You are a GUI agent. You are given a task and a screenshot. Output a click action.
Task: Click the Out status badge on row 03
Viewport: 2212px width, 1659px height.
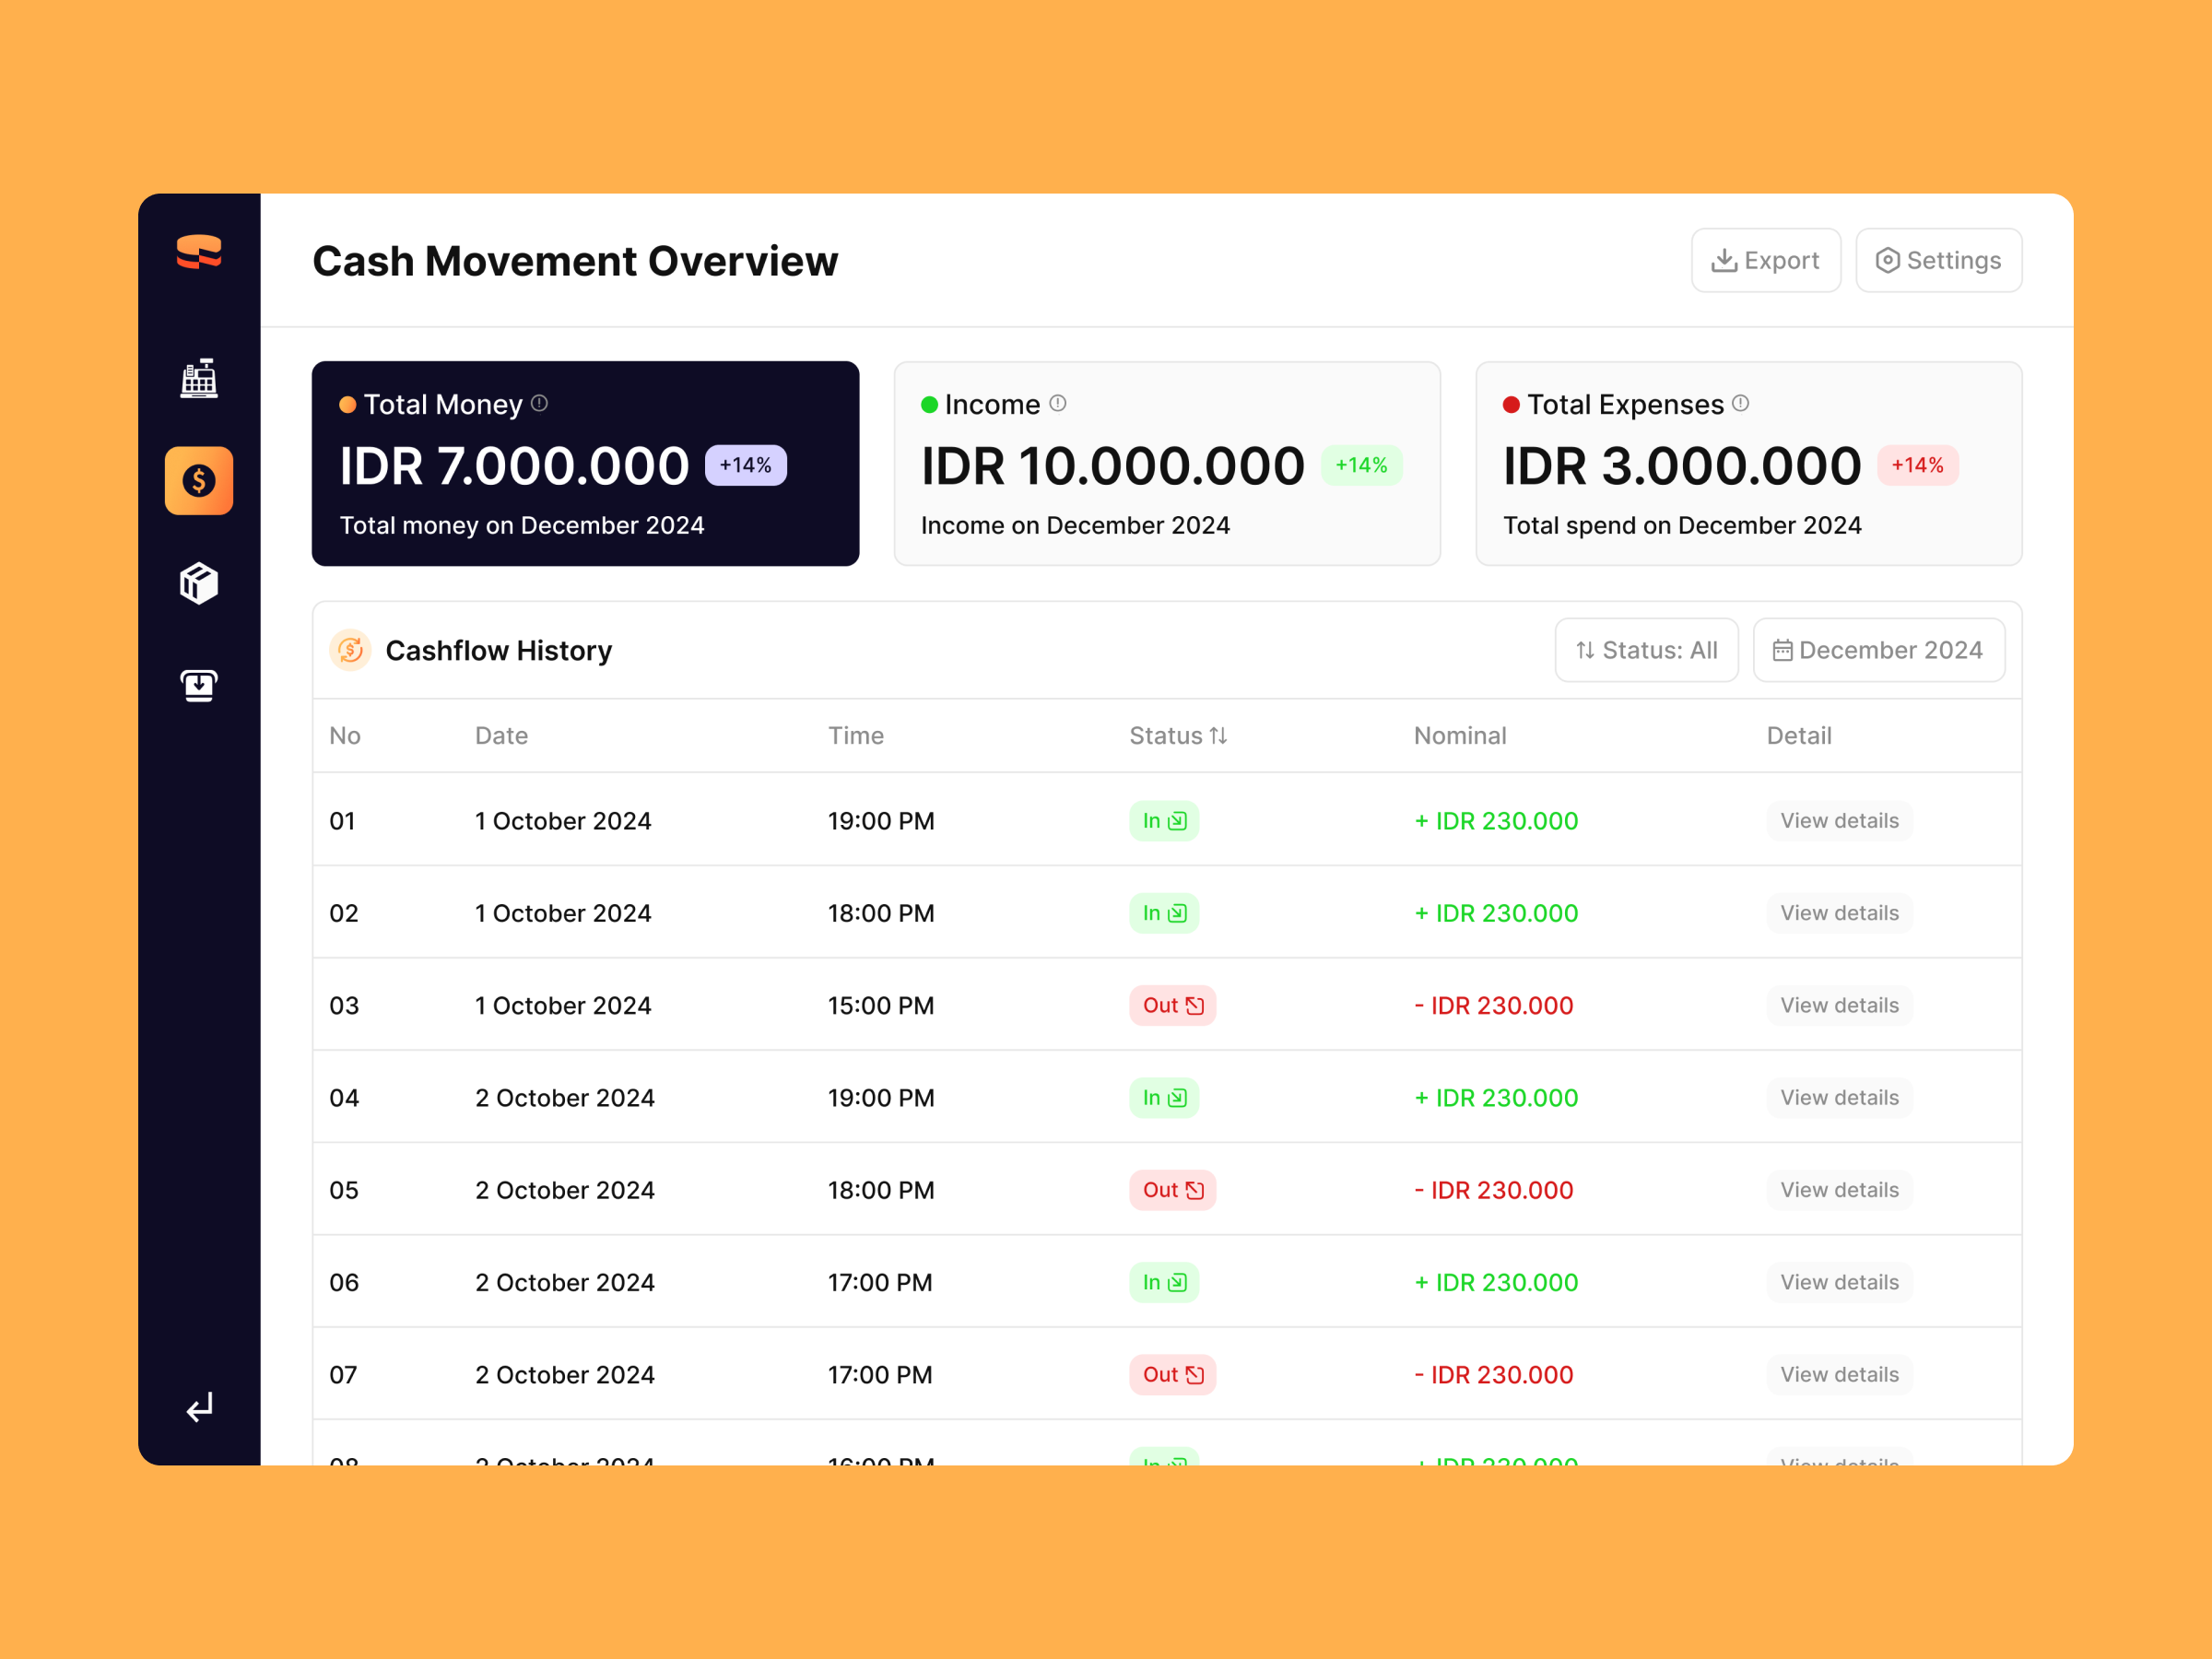(1172, 1005)
